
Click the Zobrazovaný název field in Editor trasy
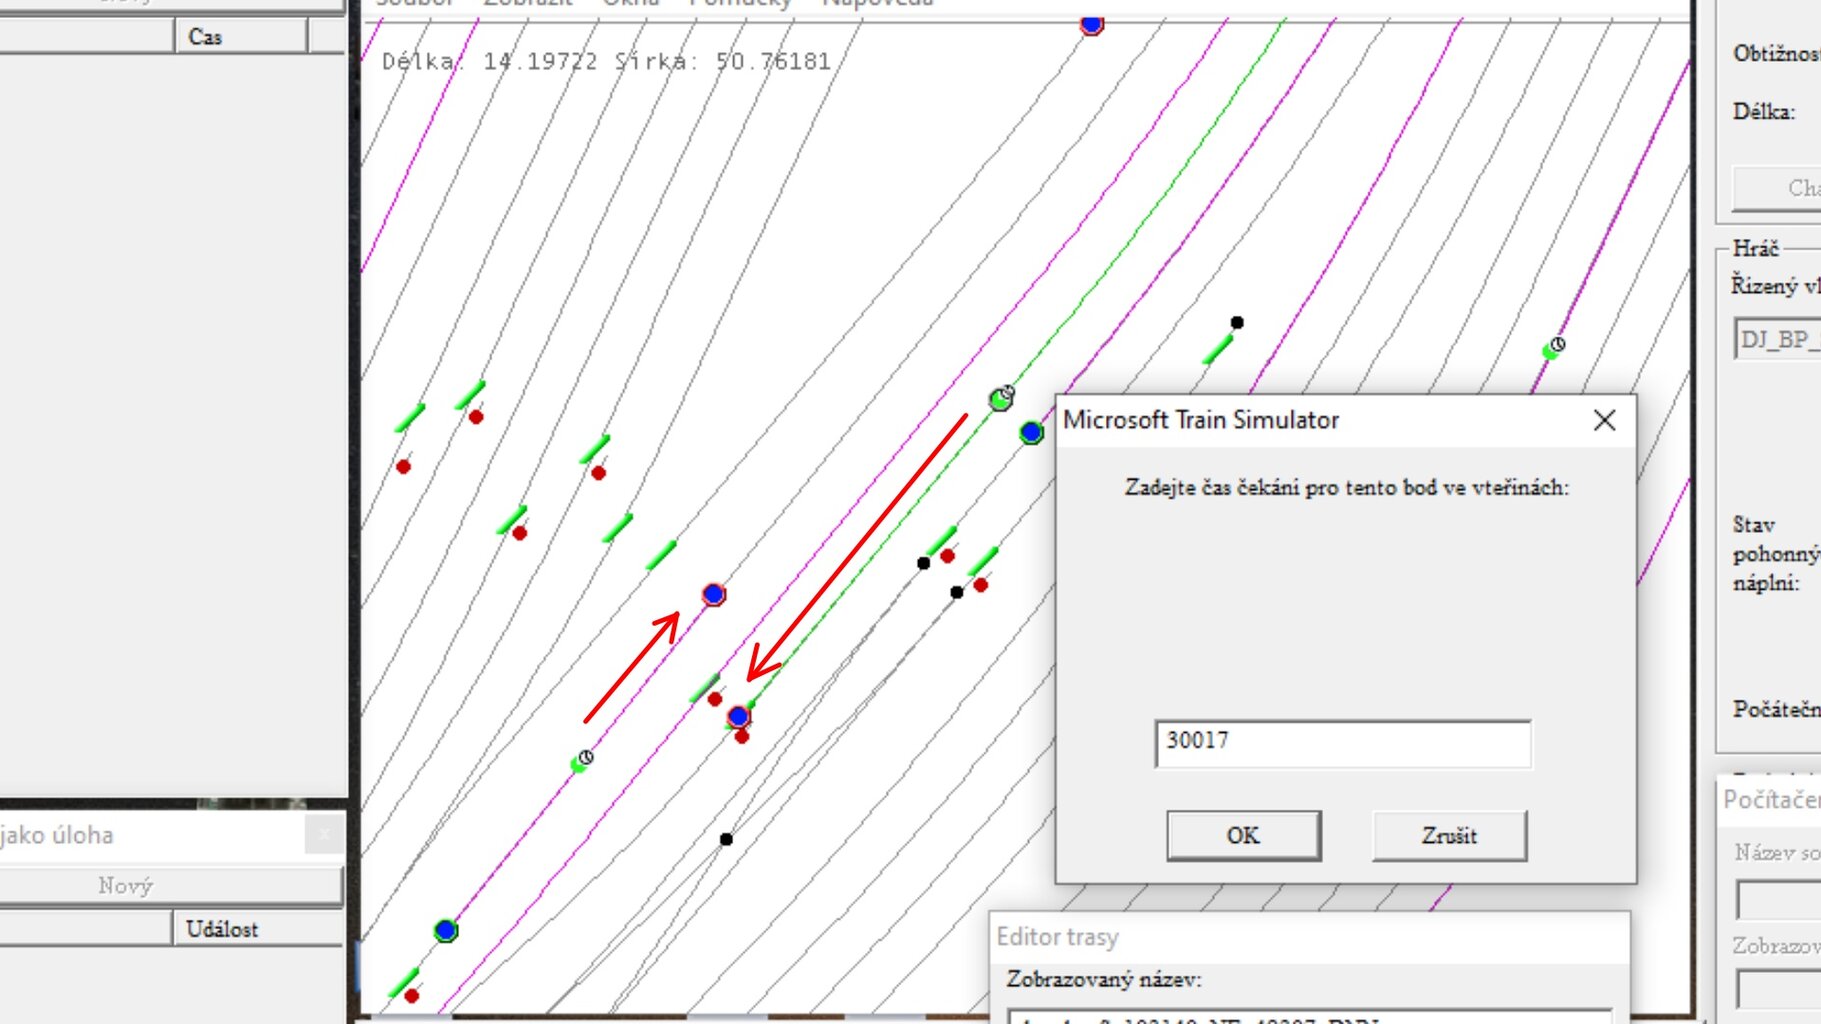pos(1310,1016)
